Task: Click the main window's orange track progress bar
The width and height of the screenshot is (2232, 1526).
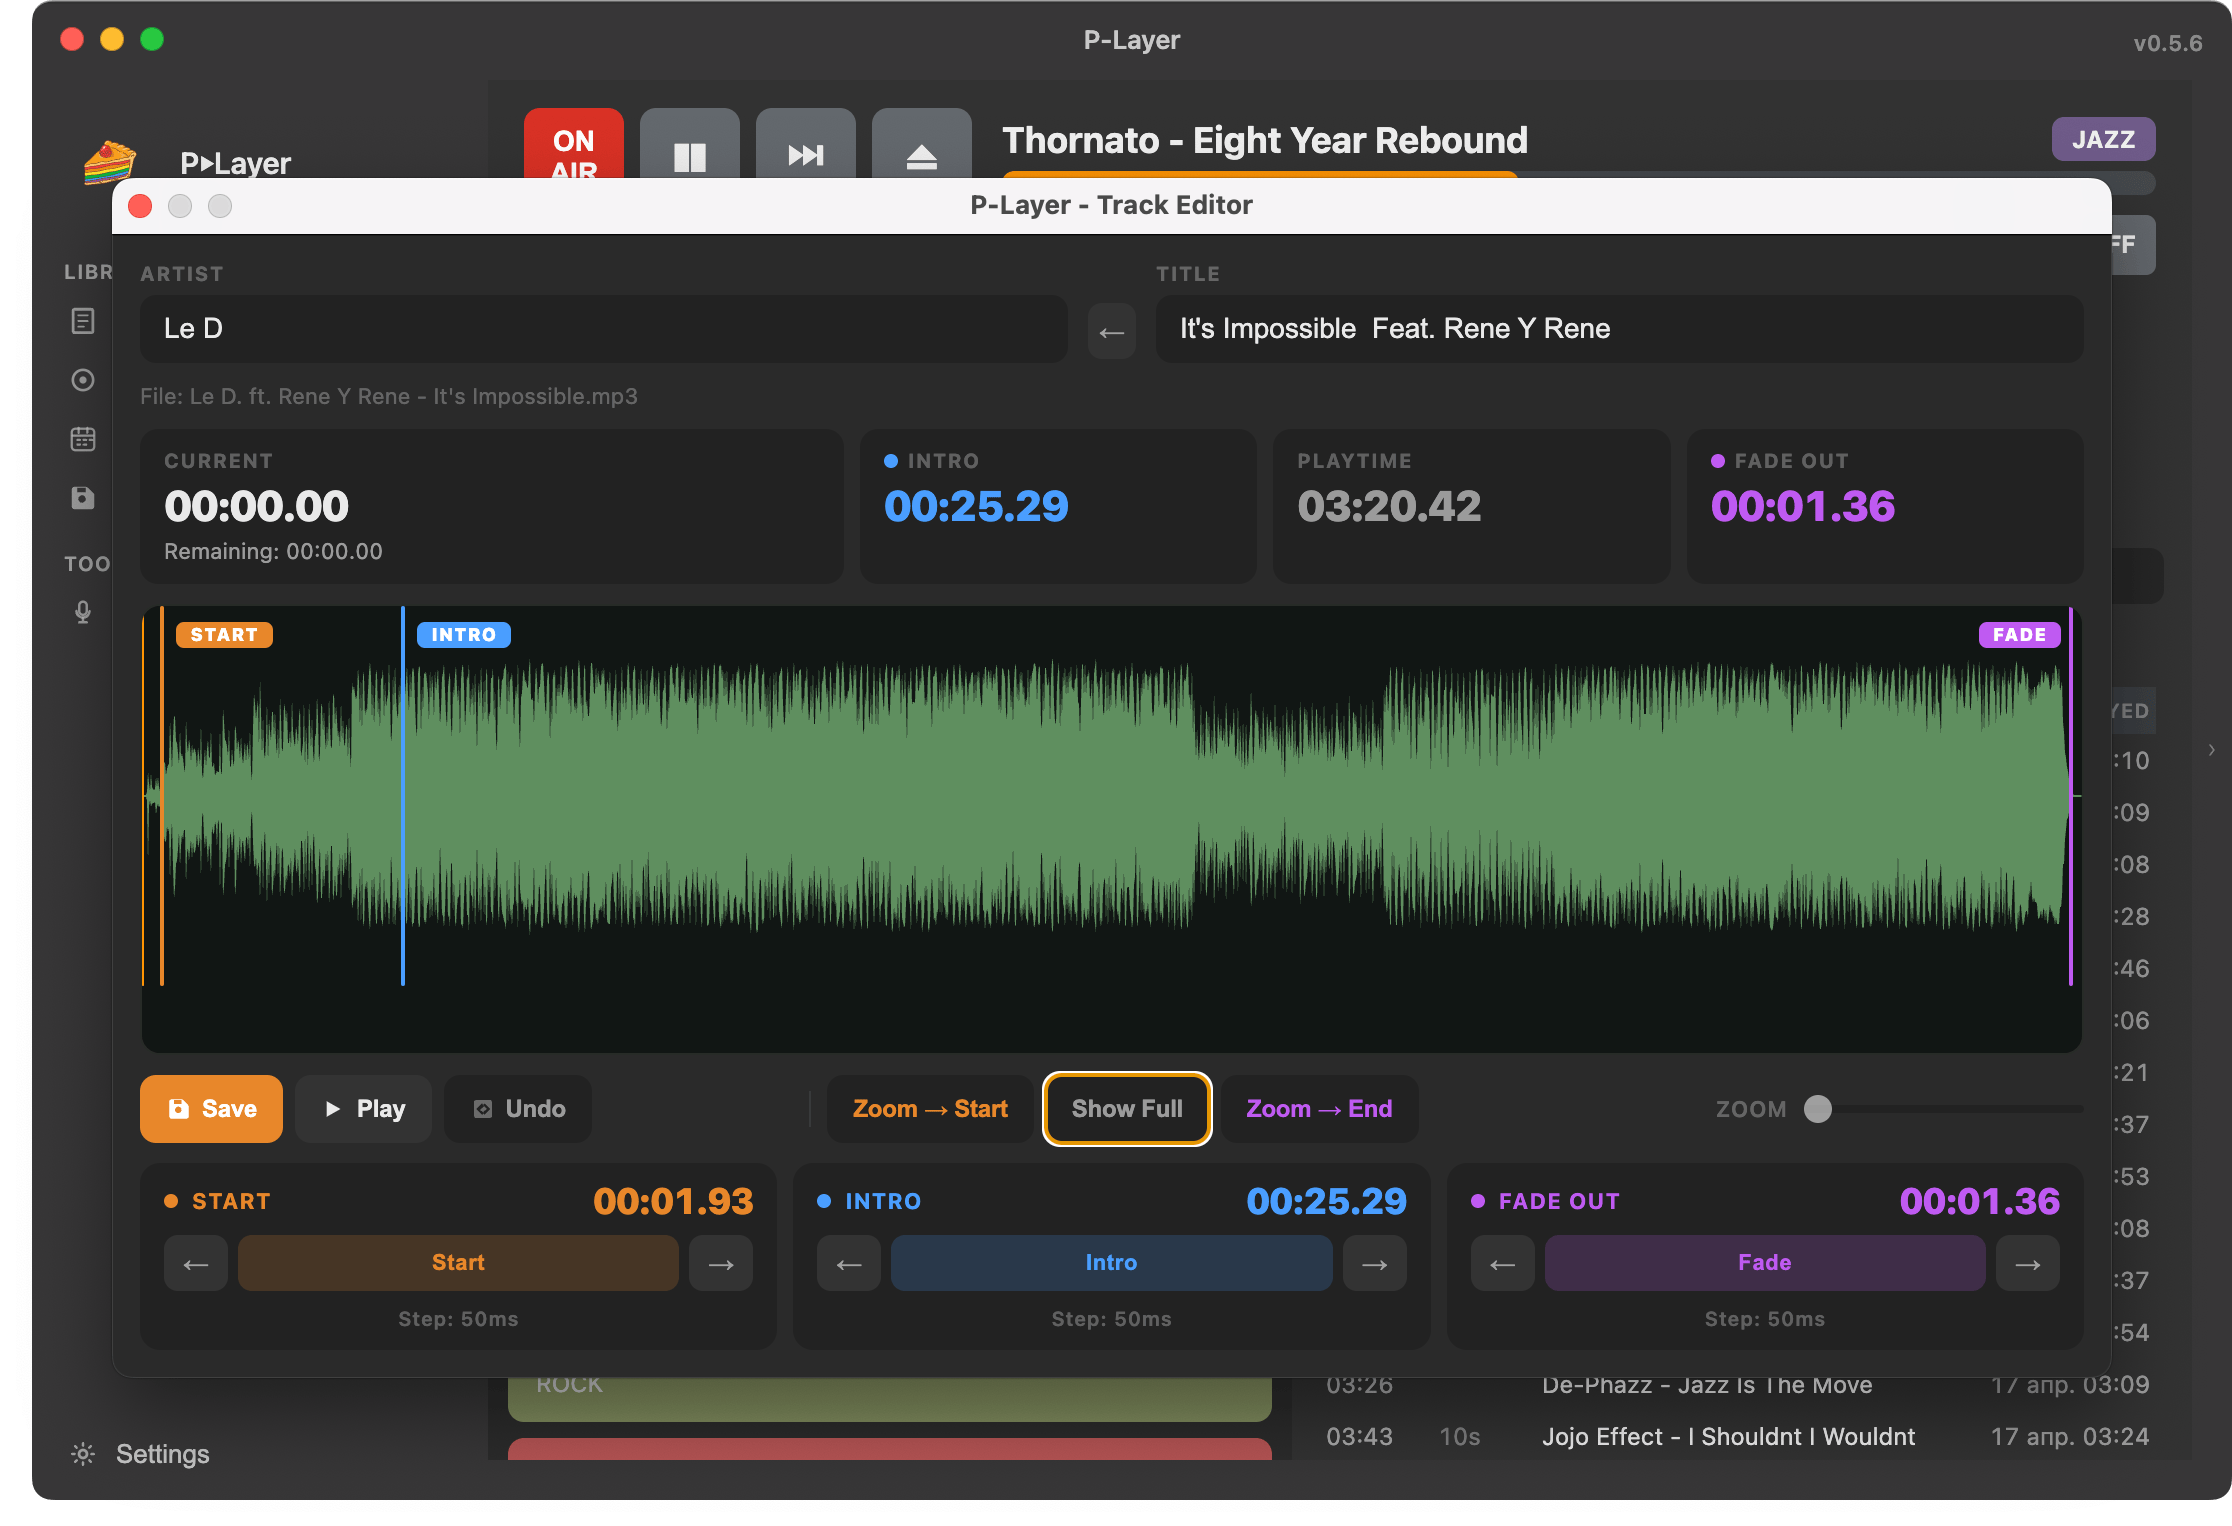Action: [1260, 175]
